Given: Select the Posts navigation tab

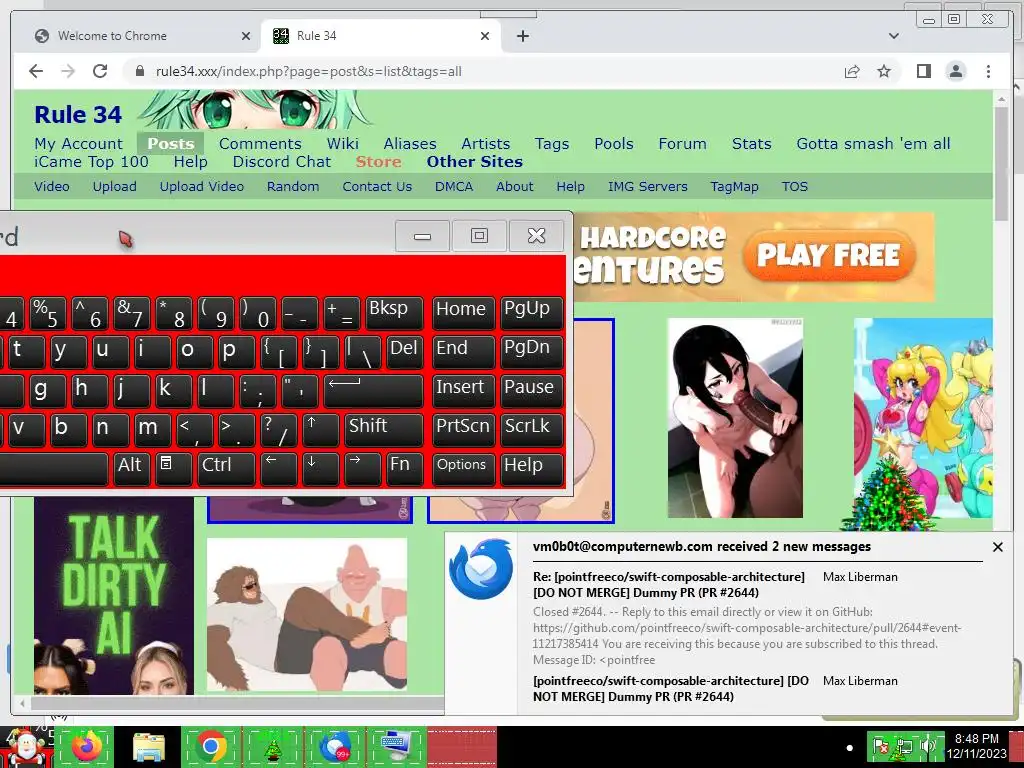Looking at the screenshot, I should [x=170, y=144].
